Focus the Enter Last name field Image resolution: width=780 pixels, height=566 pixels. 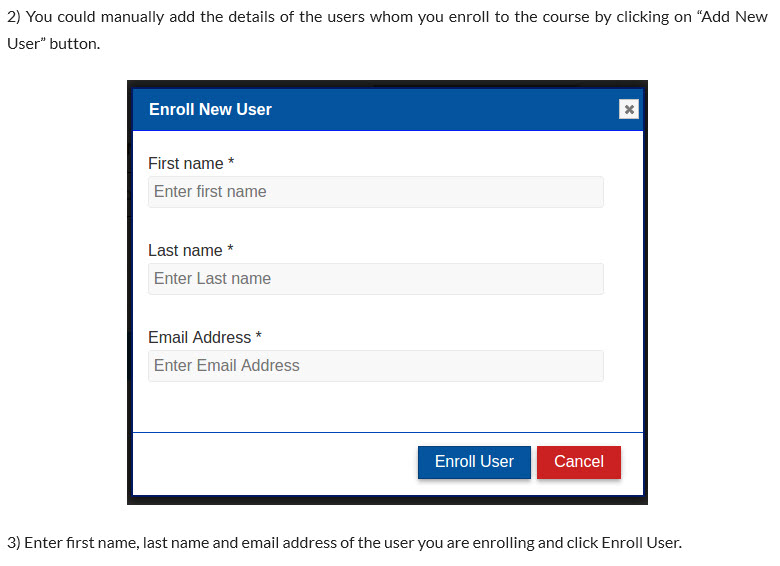pyautogui.click(x=376, y=279)
